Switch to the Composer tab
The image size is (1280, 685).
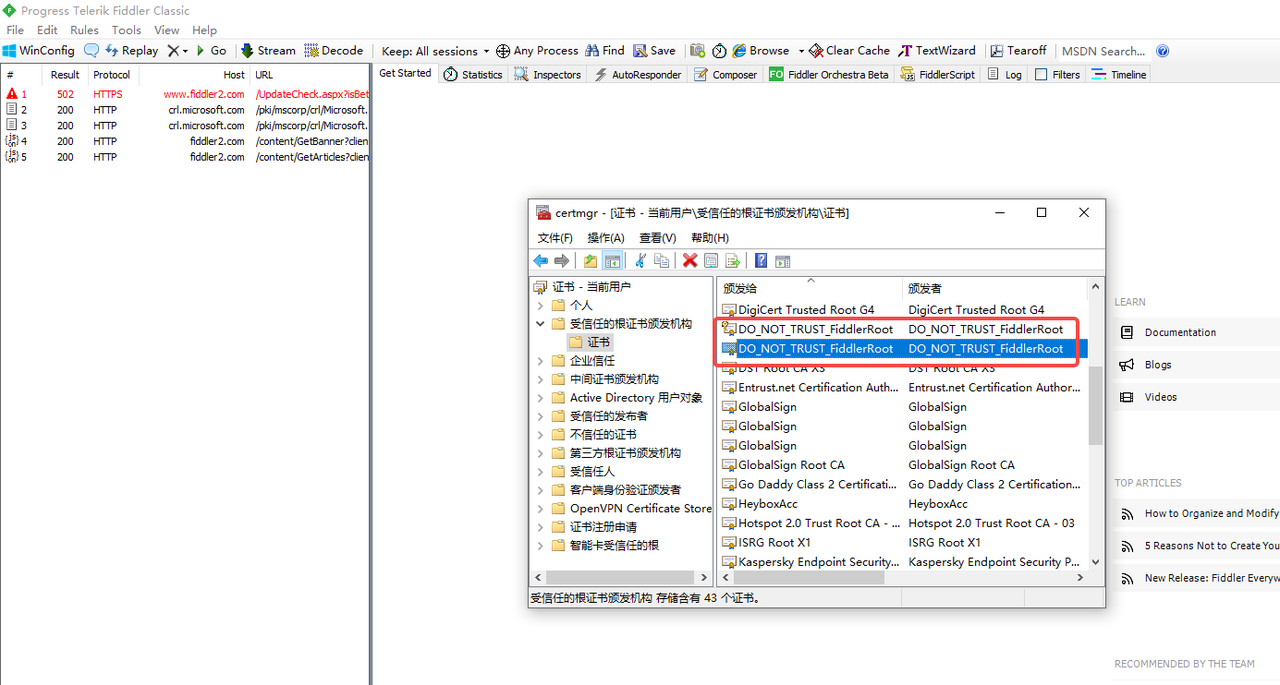click(725, 75)
